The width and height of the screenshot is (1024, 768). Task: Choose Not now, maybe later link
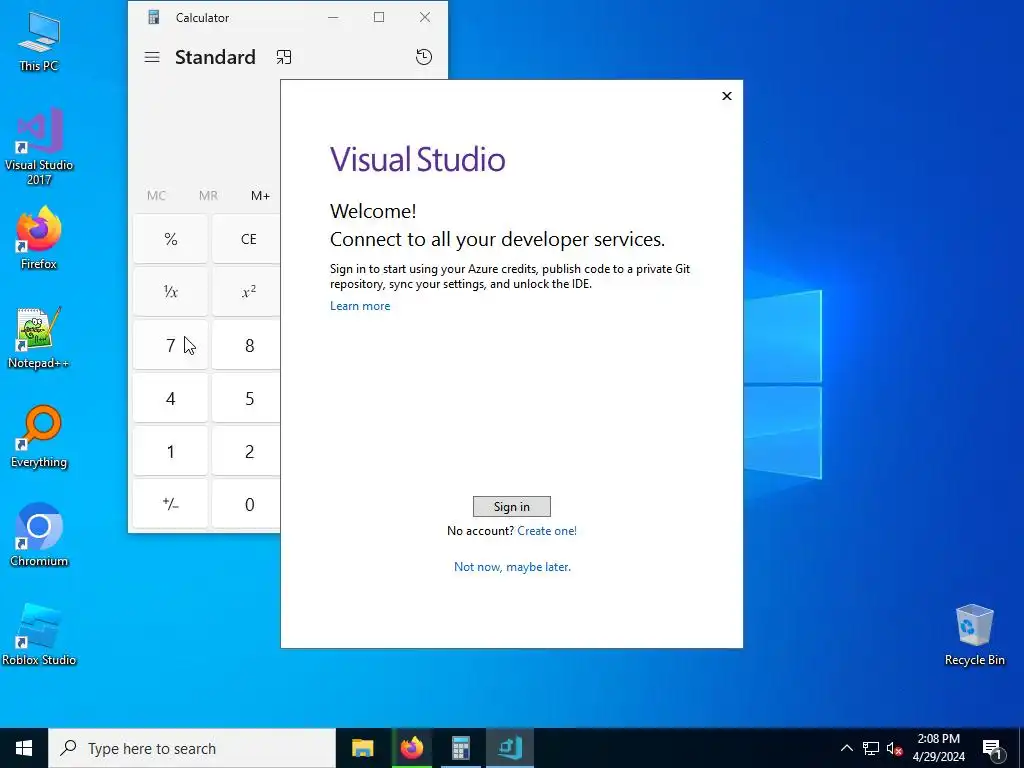(512, 567)
